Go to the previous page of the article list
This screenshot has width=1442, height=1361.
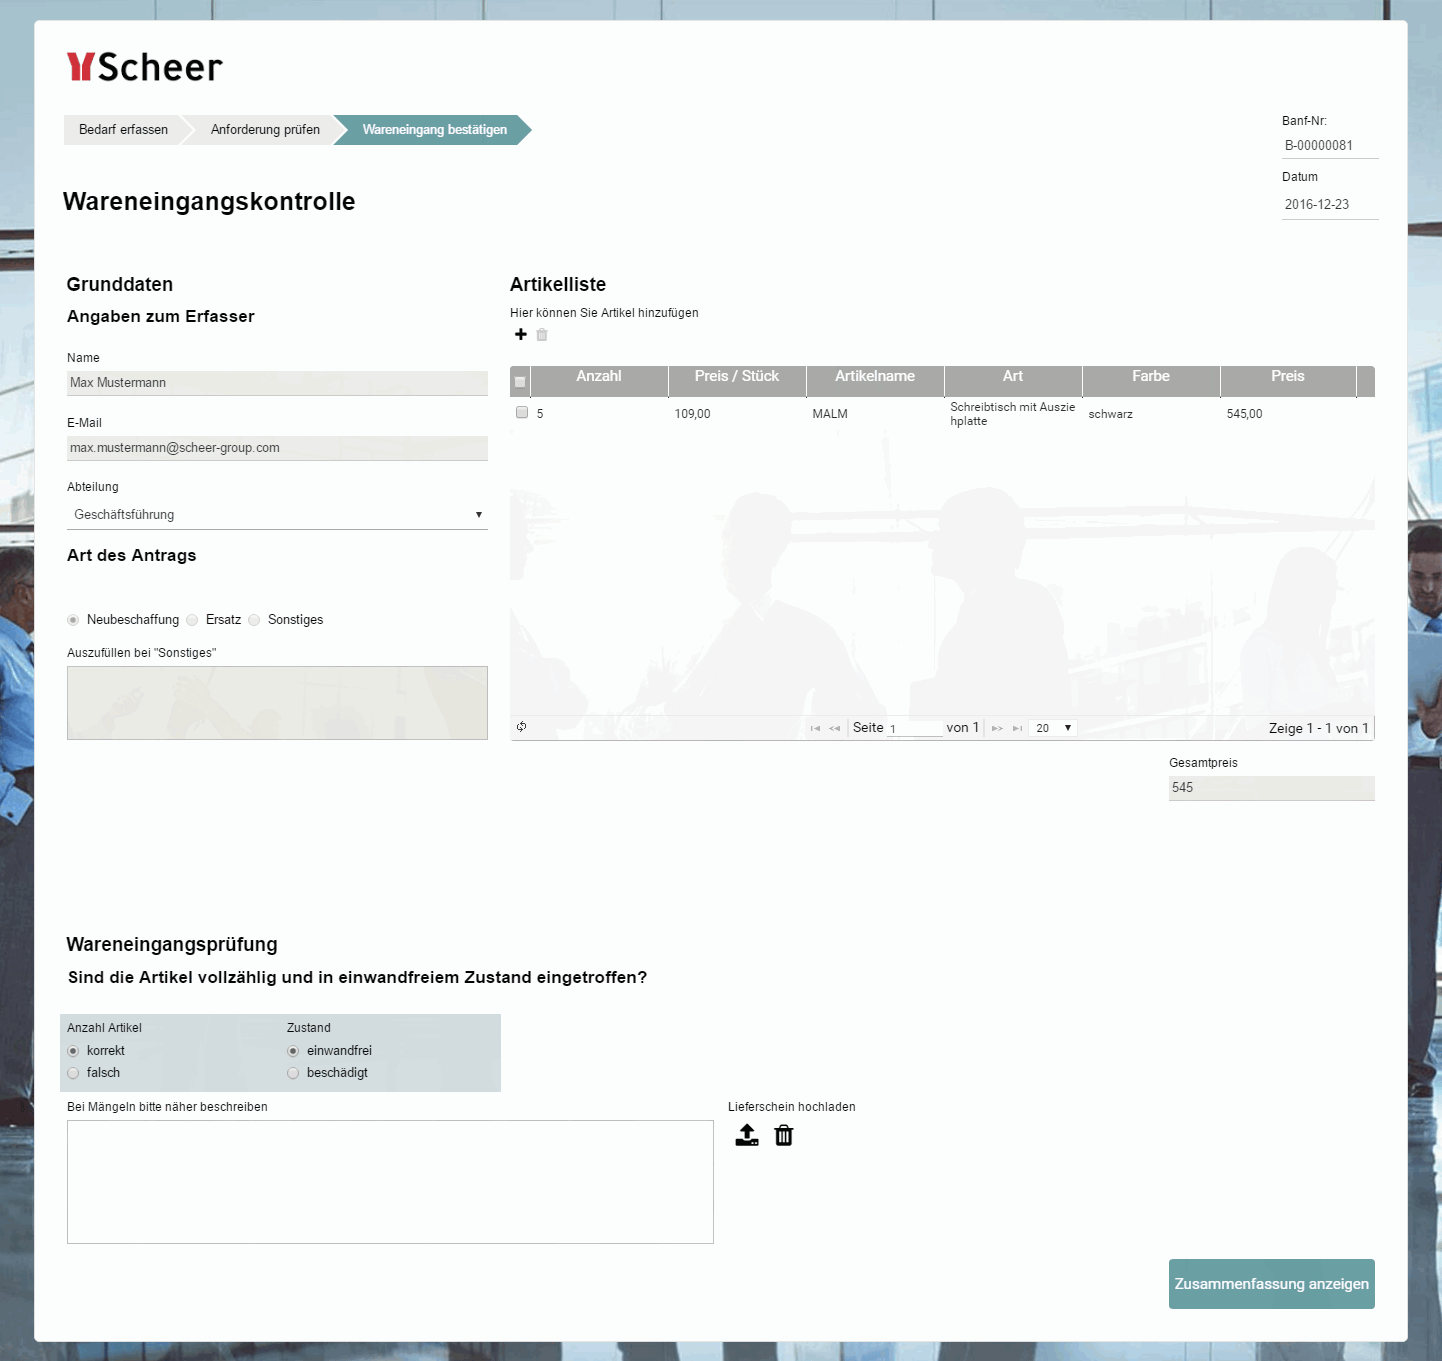point(835,728)
